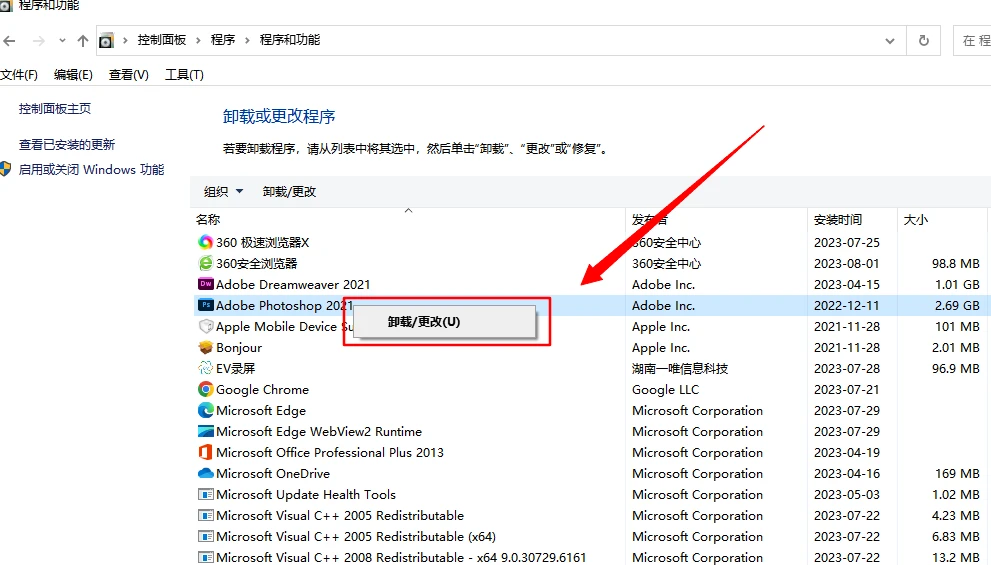Select the Bonjour program name
Image resolution: width=991 pixels, height=565 pixels.
point(239,348)
